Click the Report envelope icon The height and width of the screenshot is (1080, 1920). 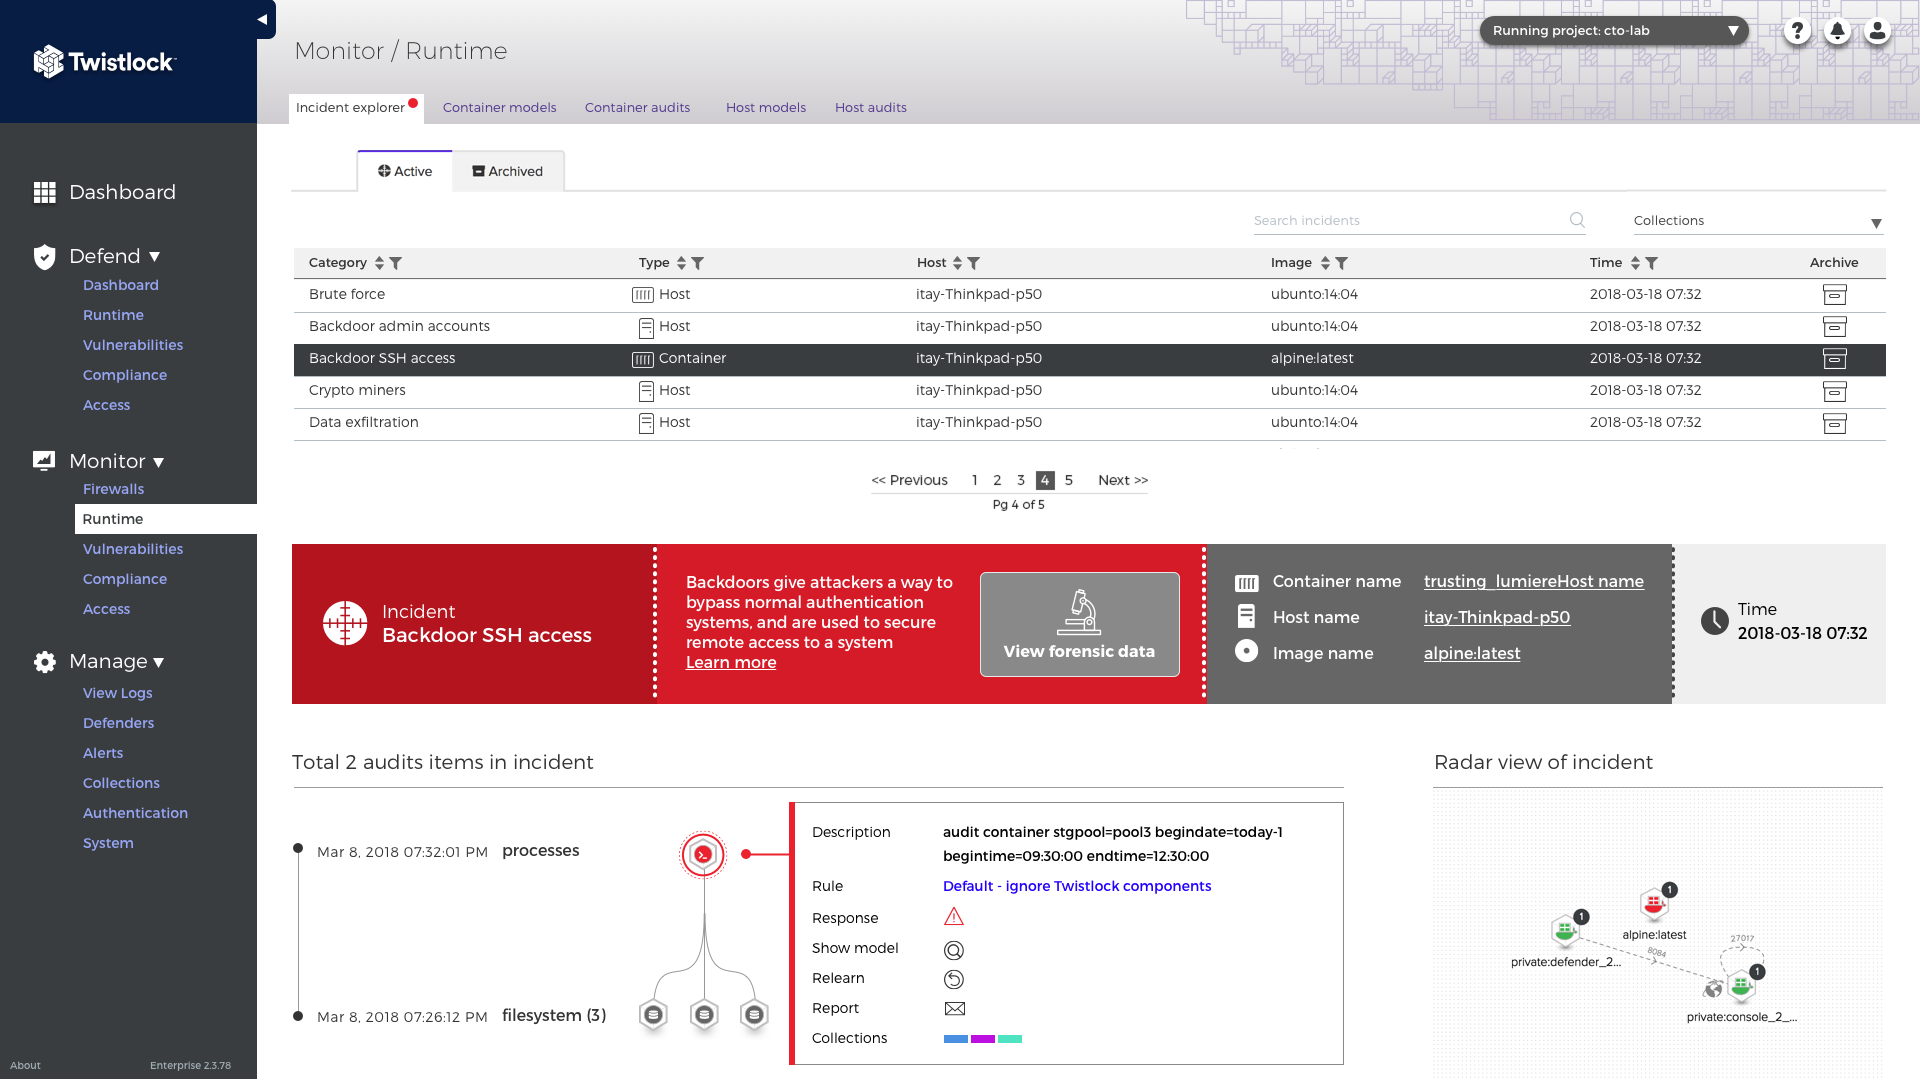pos(955,1009)
